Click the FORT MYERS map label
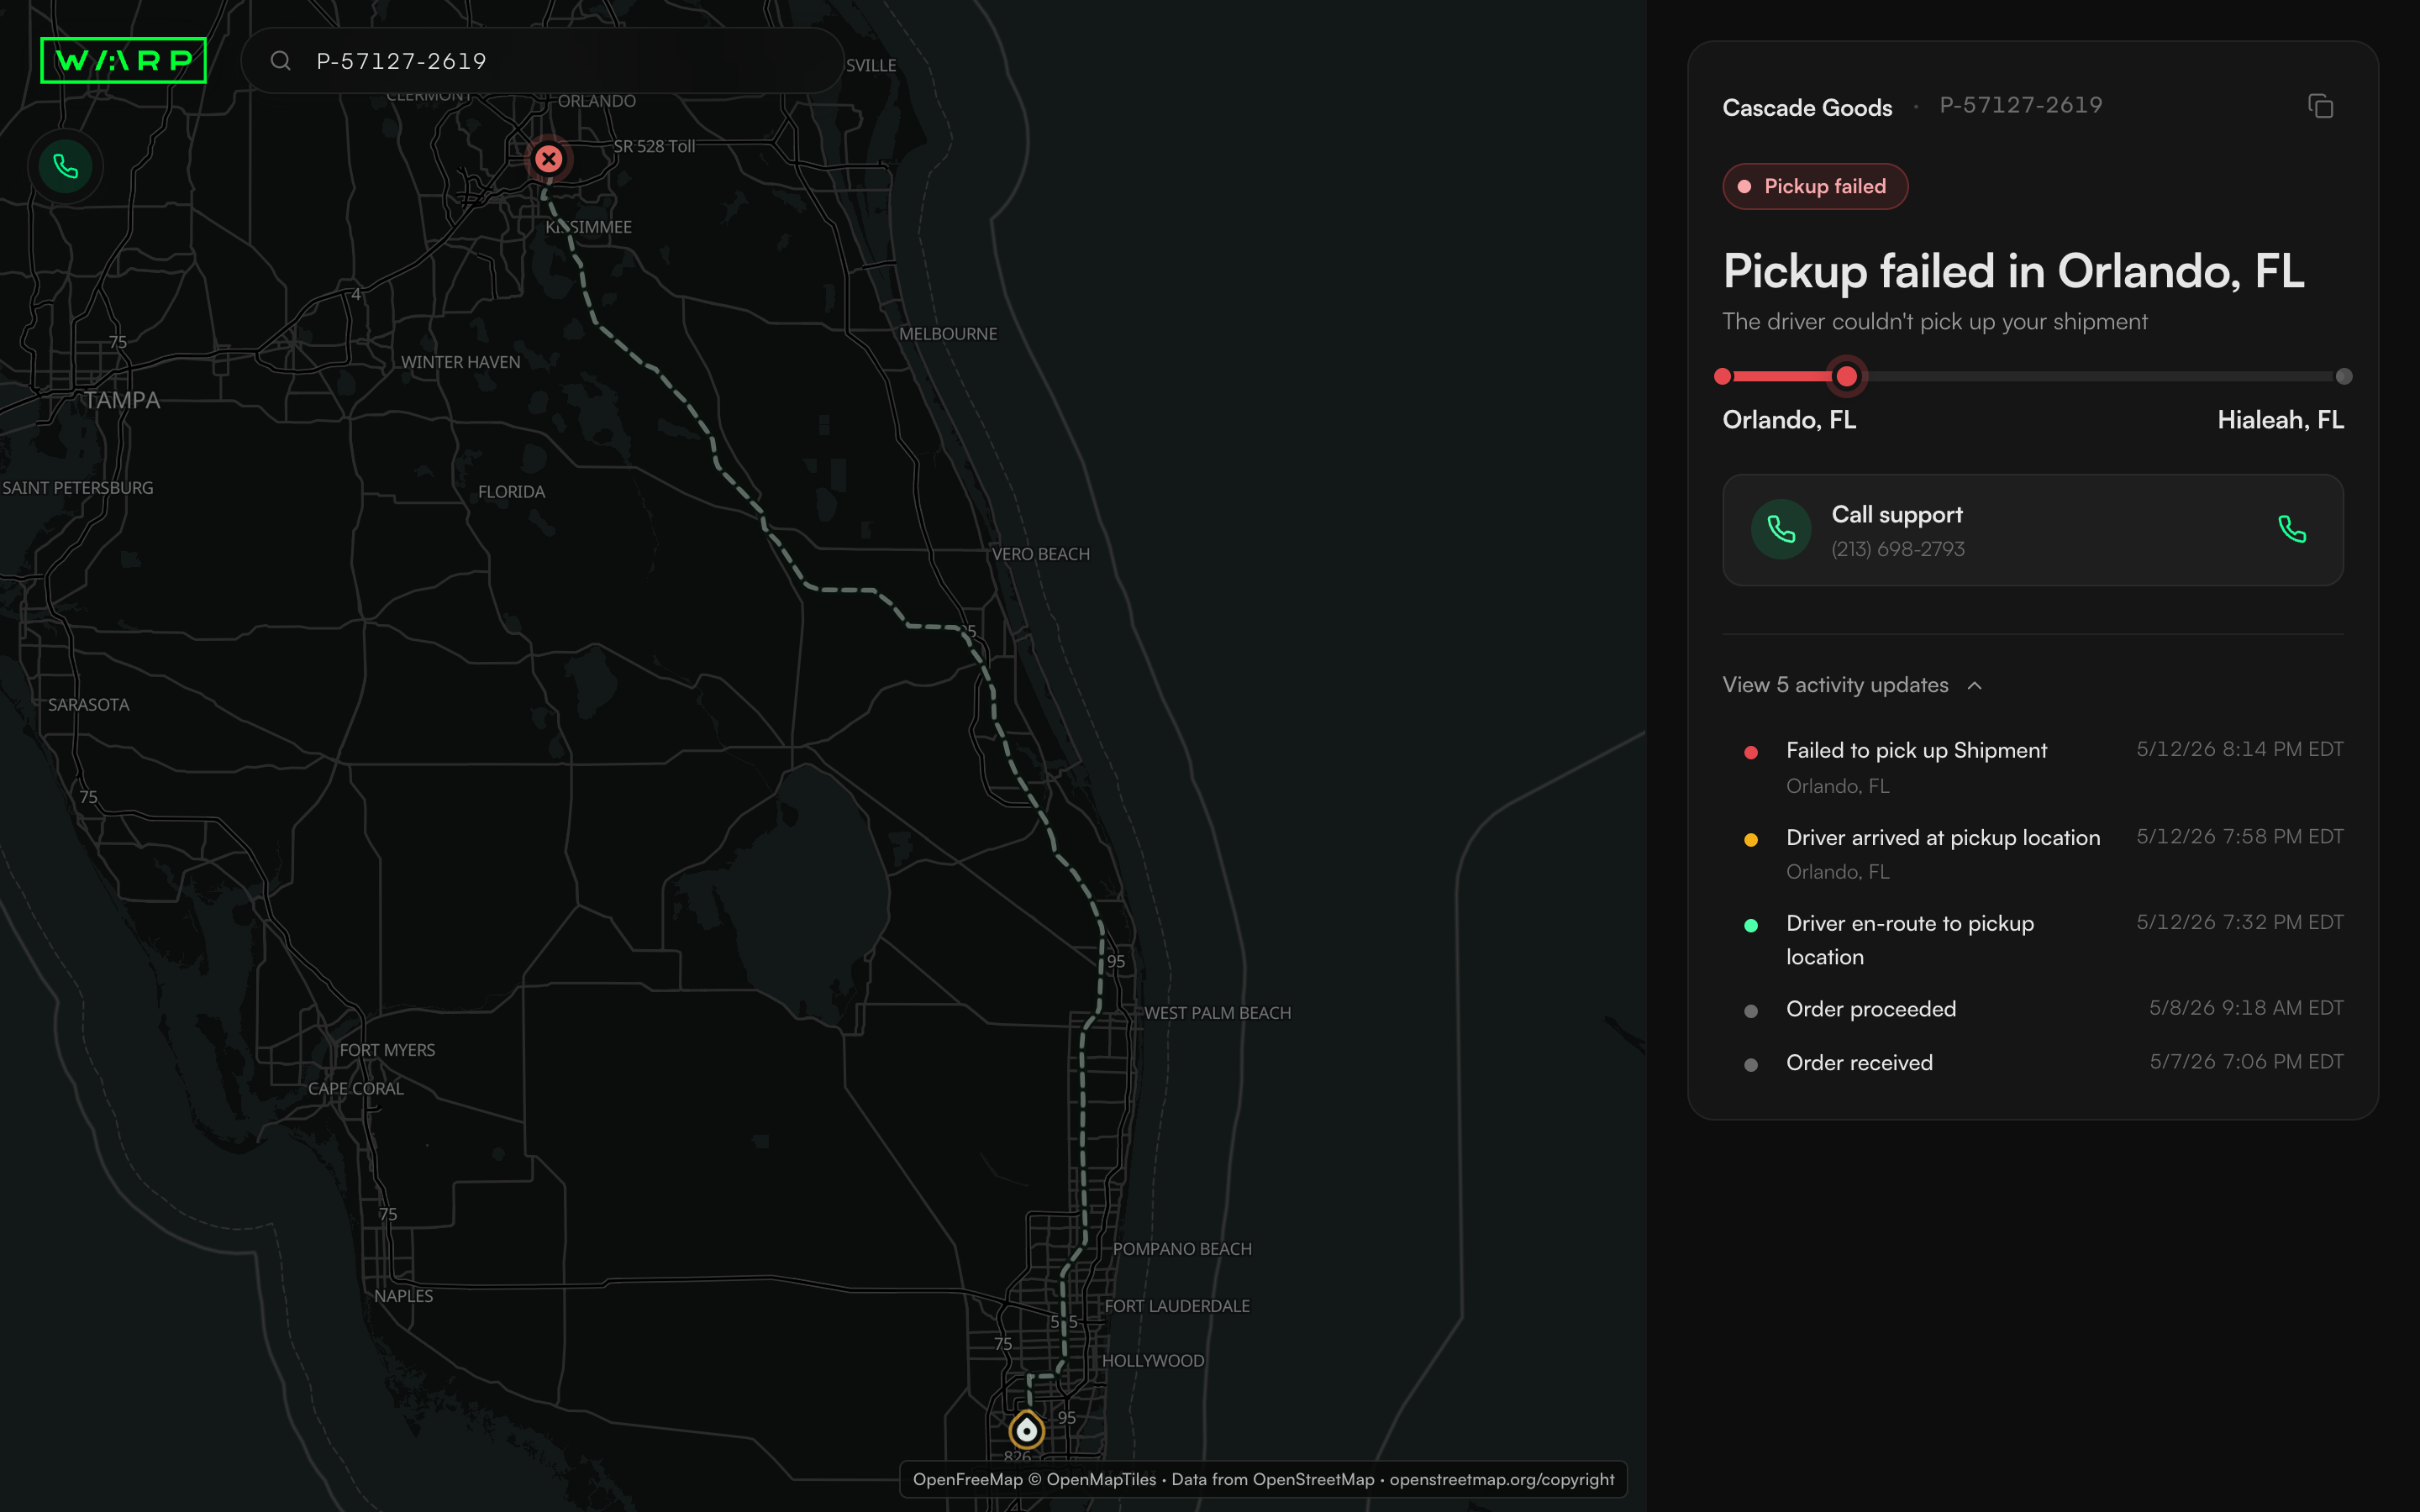Image resolution: width=2420 pixels, height=1512 pixels. coord(387,1050)
